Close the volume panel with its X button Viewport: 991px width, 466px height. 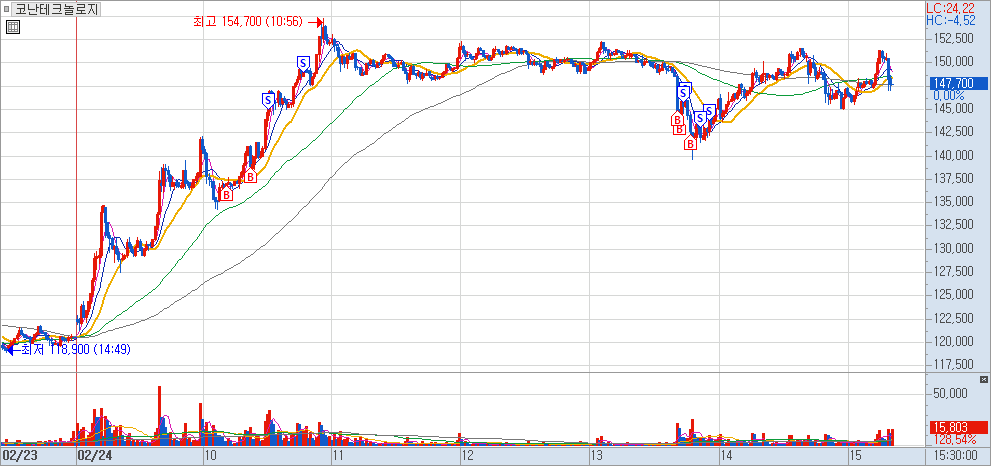point(983,379)
